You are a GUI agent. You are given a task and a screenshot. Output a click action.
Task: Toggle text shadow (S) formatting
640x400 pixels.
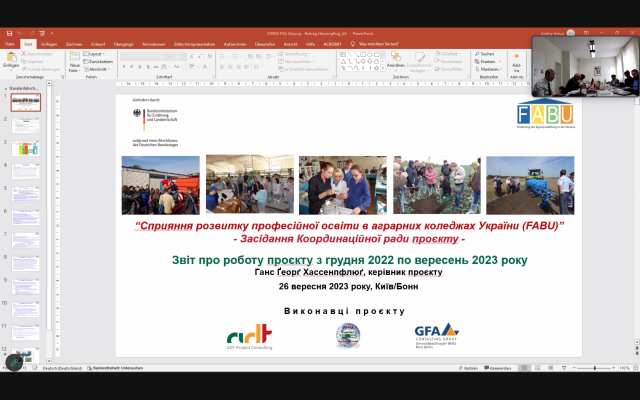click(x=148, y=67)
